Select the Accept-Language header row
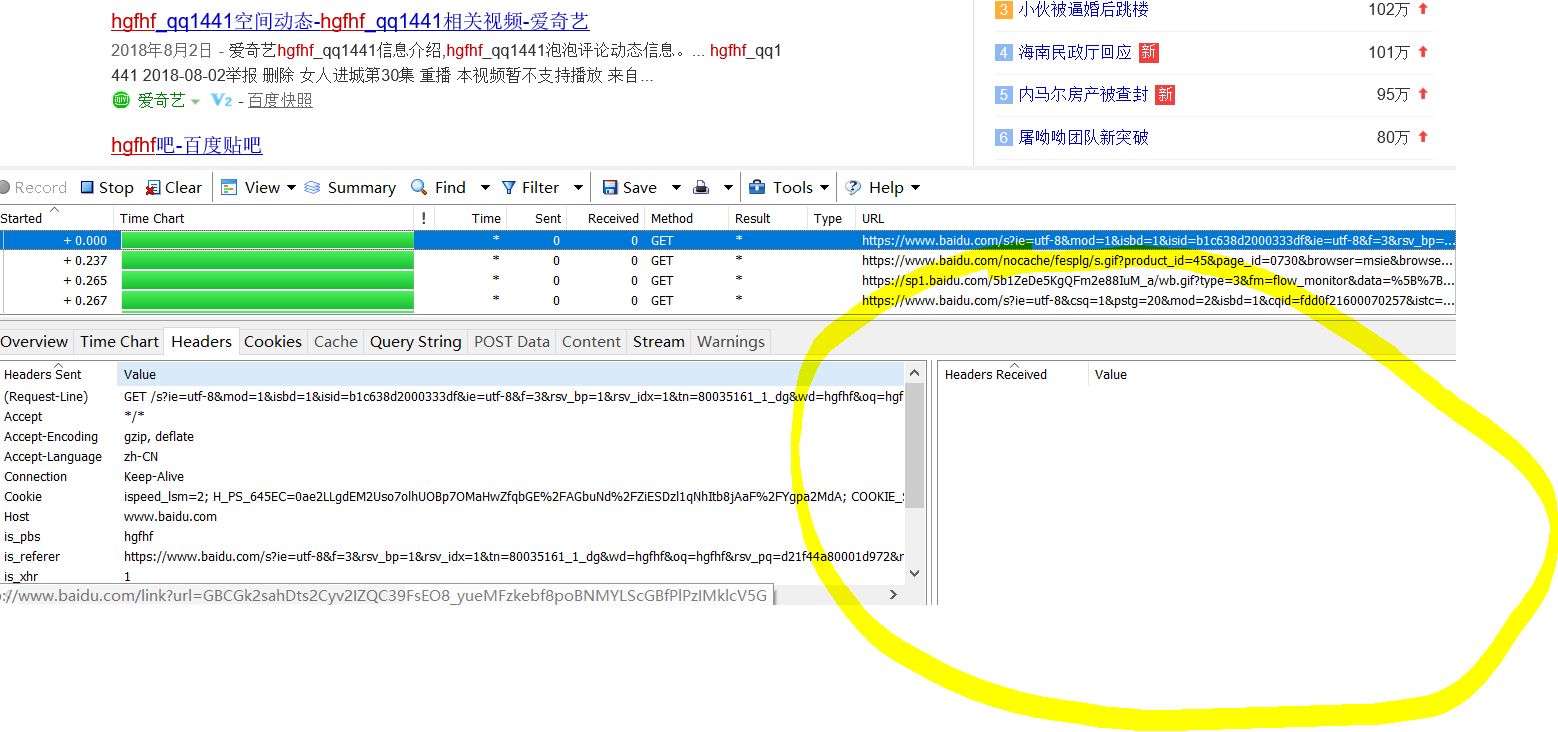This screenshot has width=1558, height=732. point(452,457)
